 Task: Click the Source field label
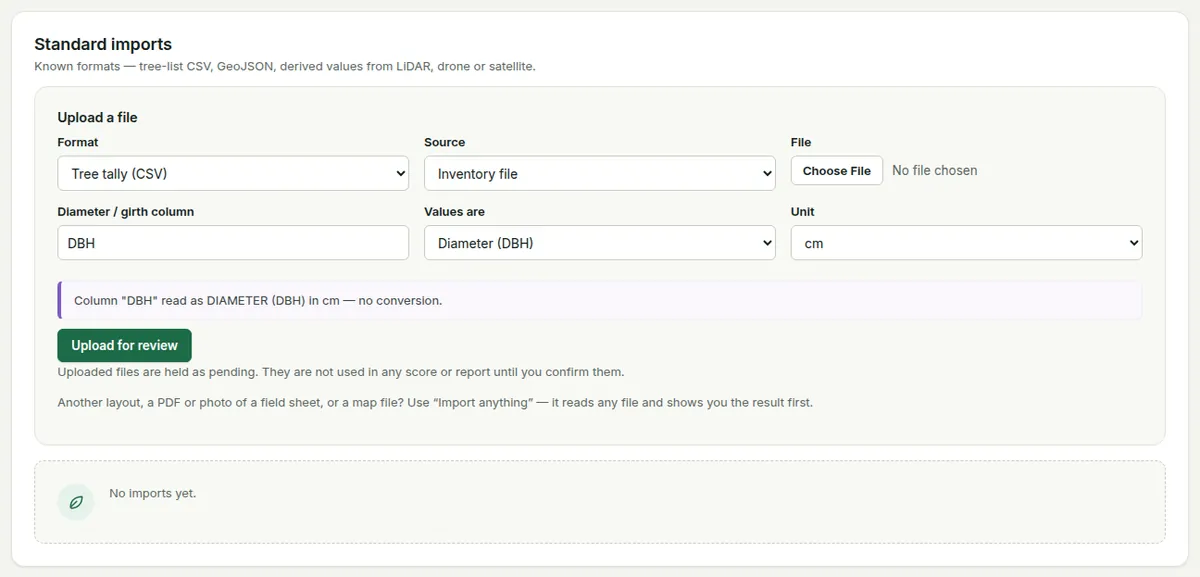(445, 142)
